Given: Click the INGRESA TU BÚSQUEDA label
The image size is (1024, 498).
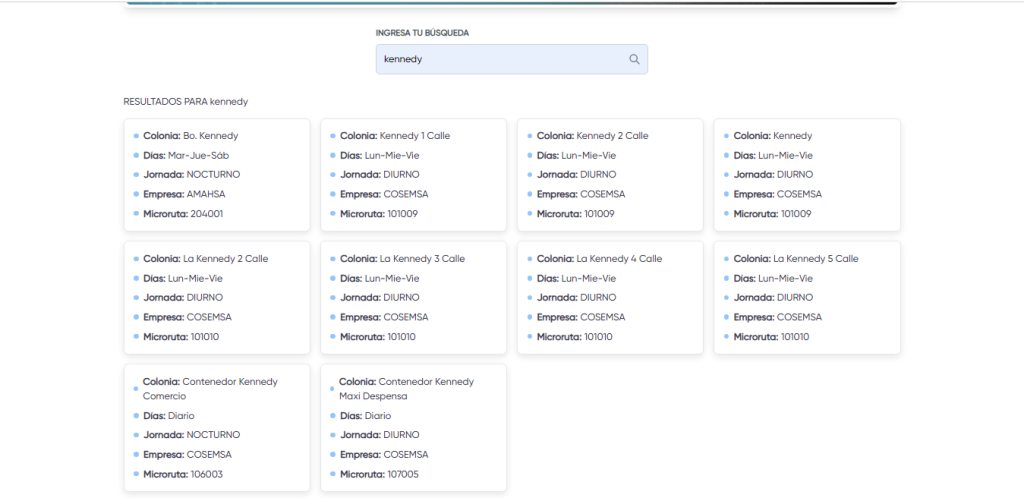Looking at the screenshot, I should coord(422,33).
